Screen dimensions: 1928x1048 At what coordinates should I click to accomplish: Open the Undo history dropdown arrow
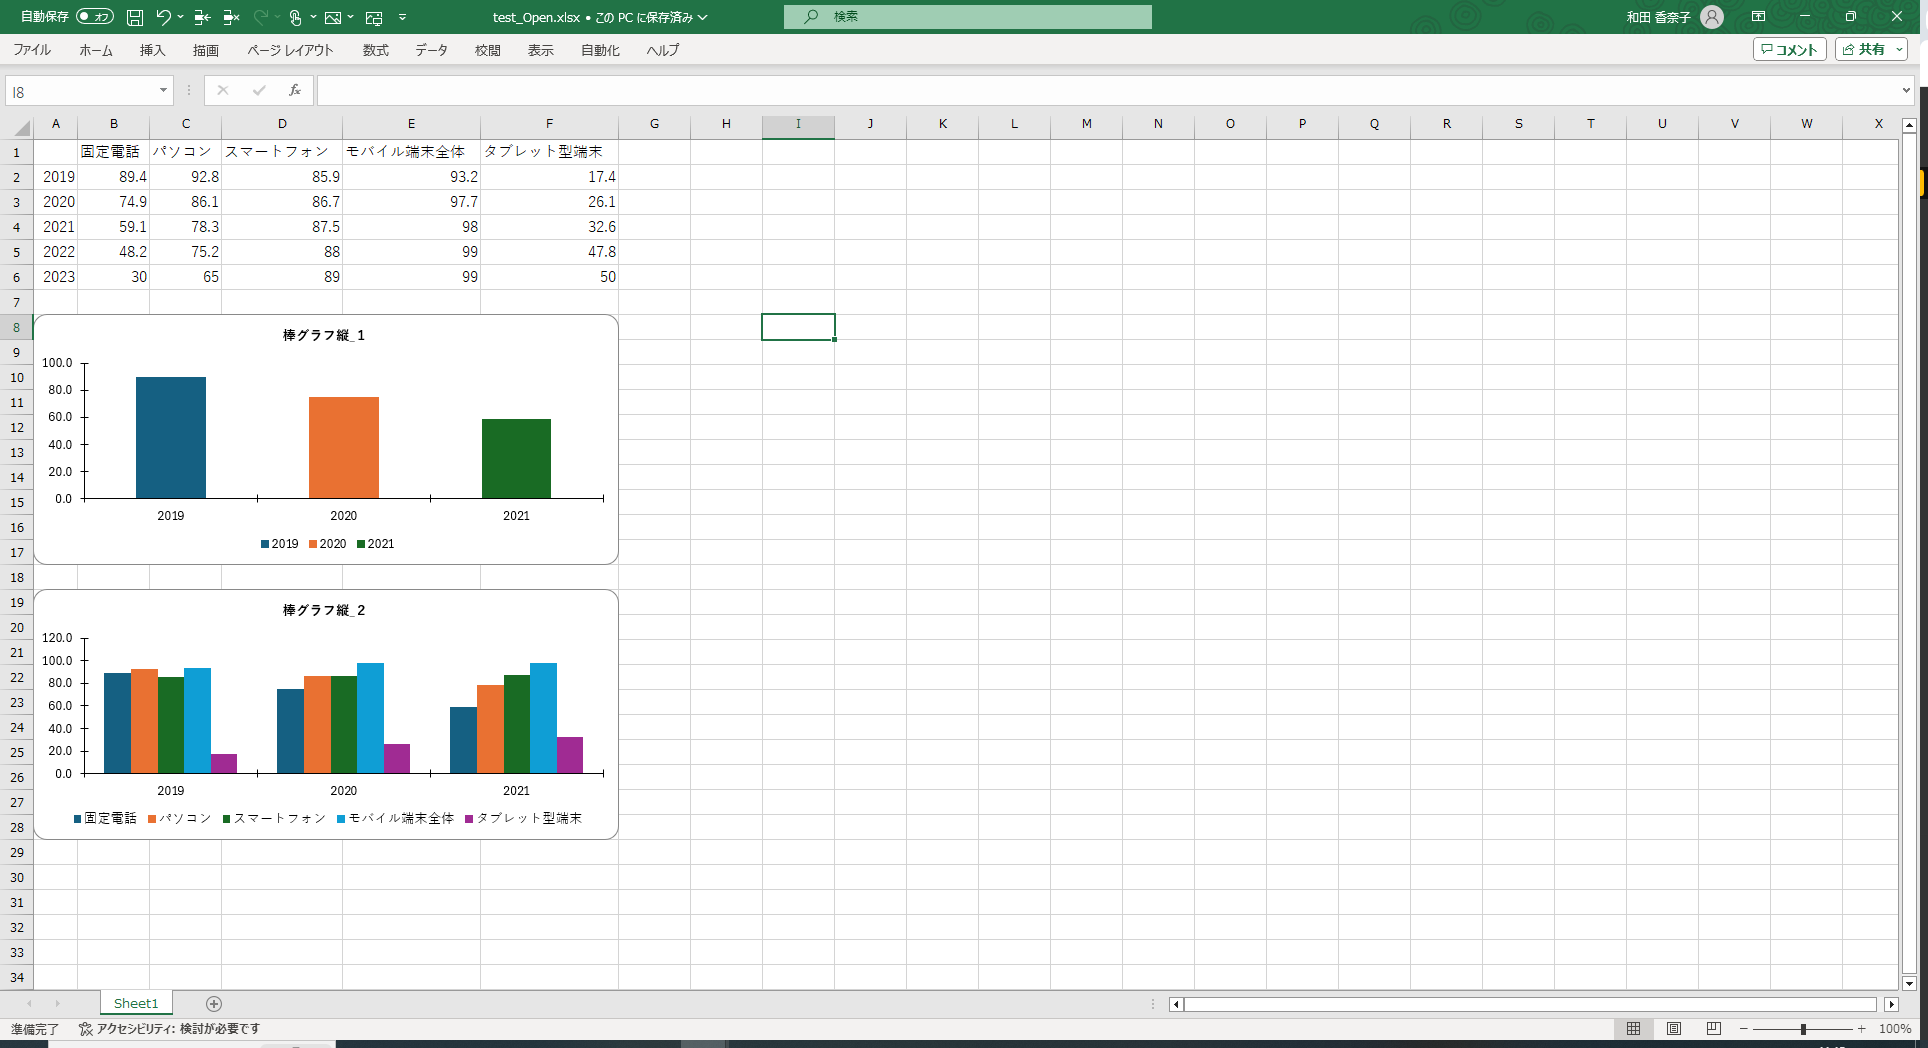pyautogui.click(x=180, y=17)
